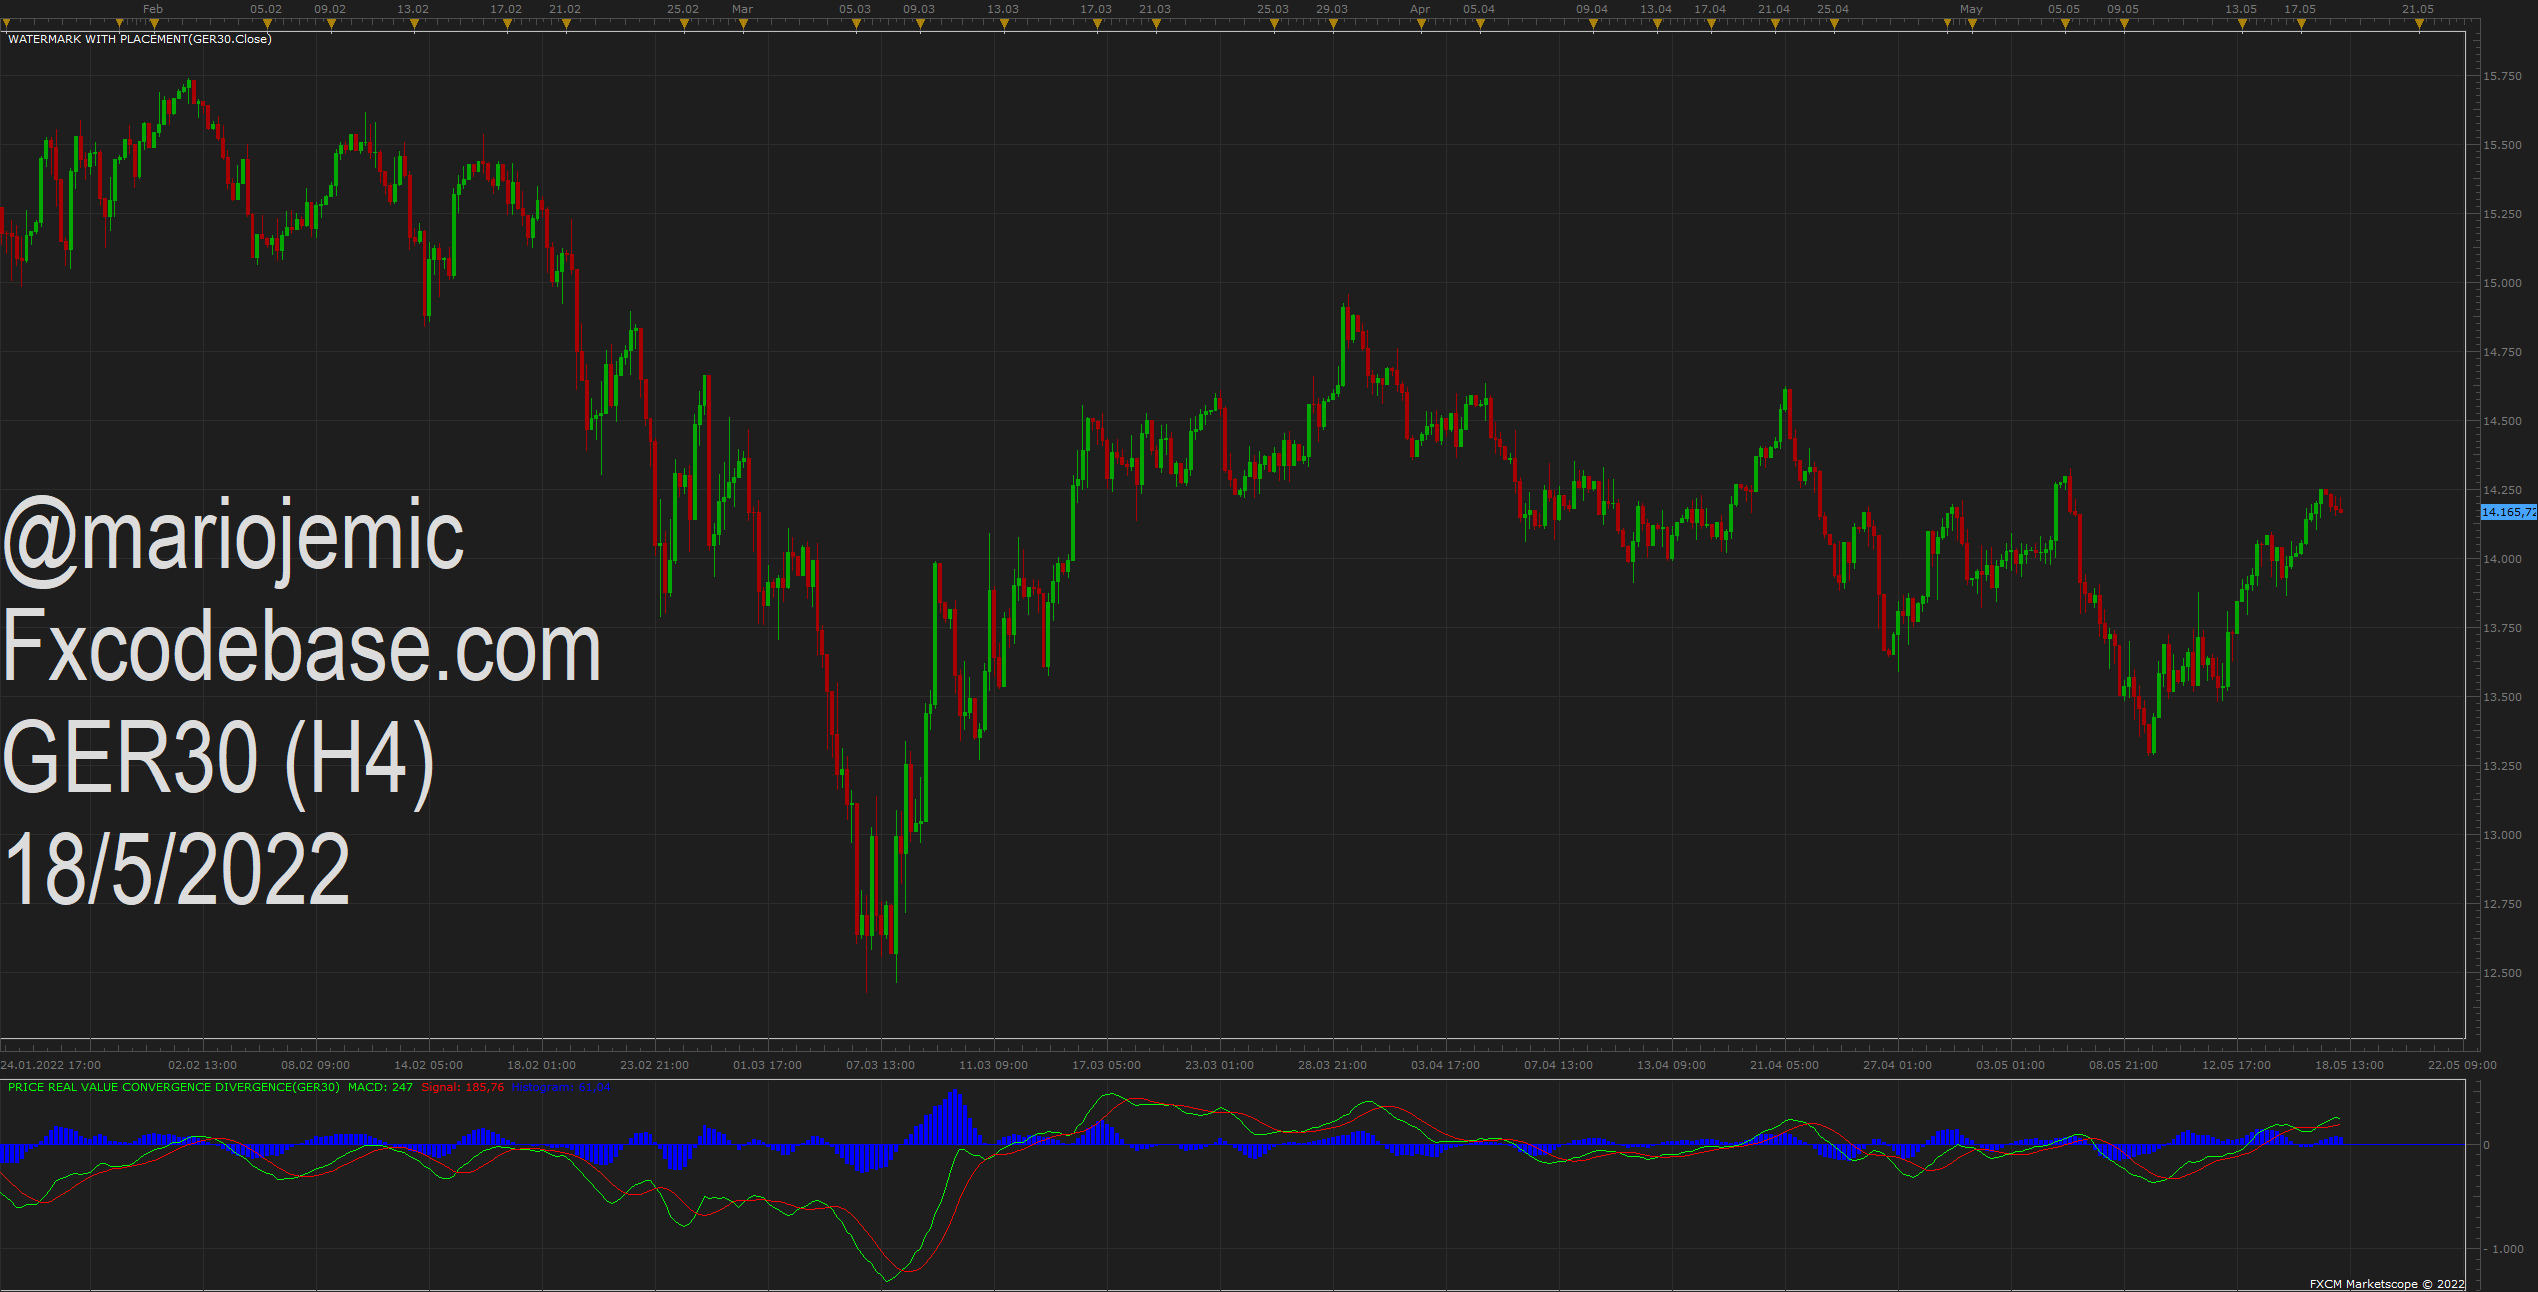The width and height of the screenshot is (2538, 1292).
Task: Click the red Signal: 185,76 label
Action: click(x=463, y=1087)
